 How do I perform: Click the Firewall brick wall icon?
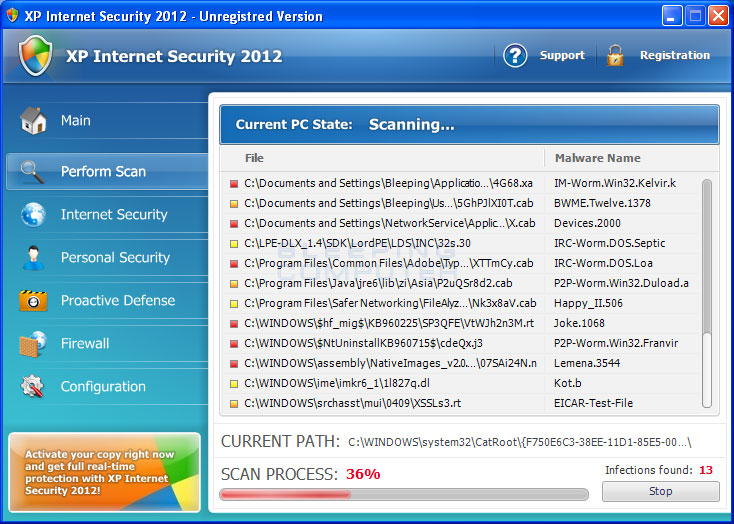coord(33,344)
